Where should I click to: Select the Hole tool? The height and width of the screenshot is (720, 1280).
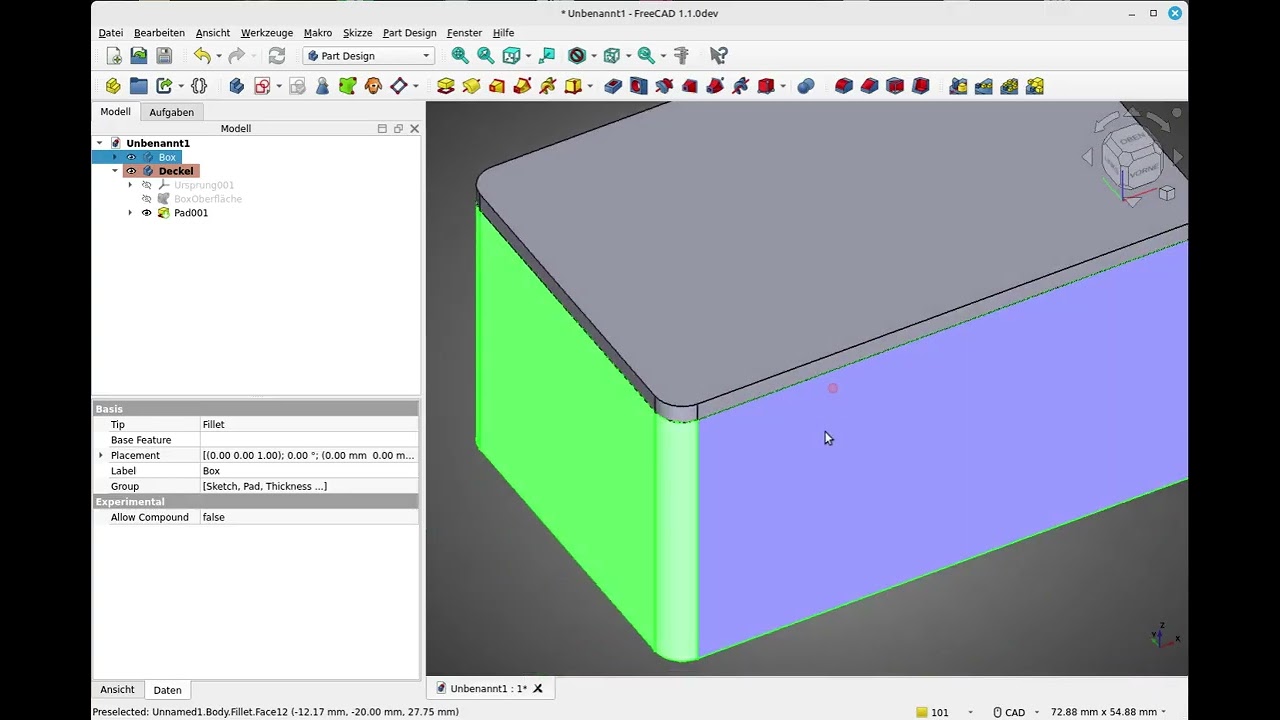click(x=639, y=86)
